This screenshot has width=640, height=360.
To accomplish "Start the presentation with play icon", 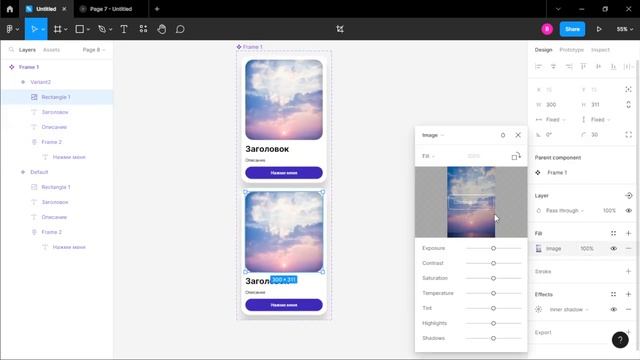I will click(x=599, y=29).
